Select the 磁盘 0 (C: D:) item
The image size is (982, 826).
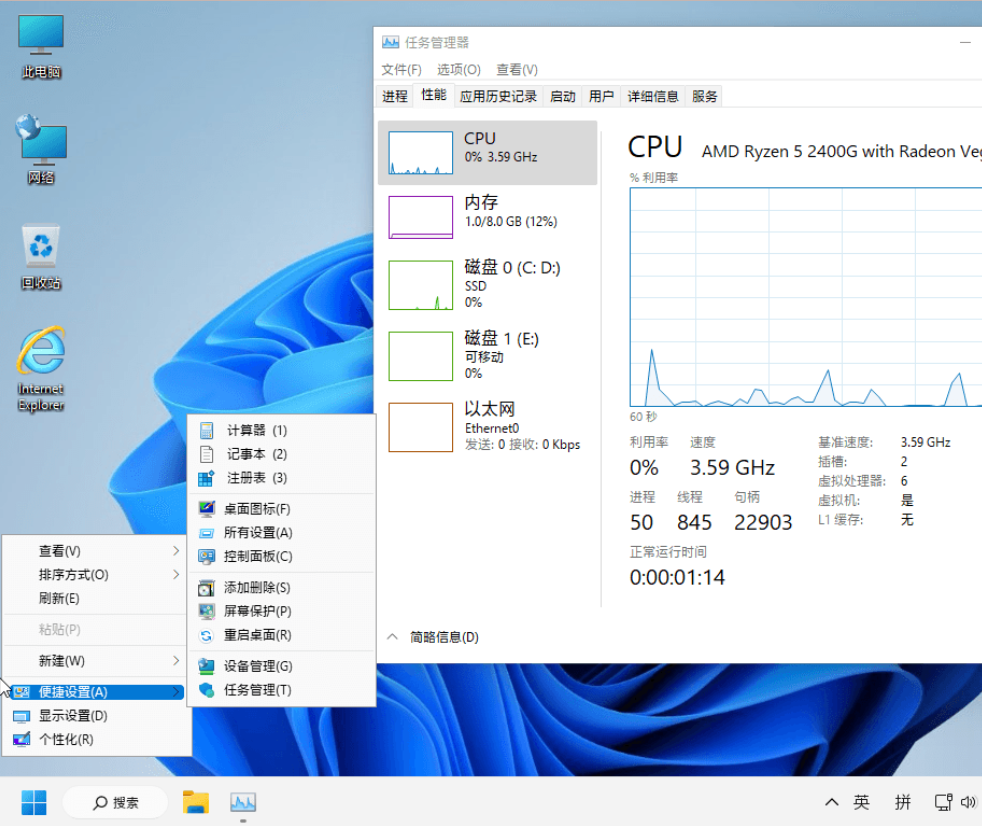click(x=487, y=285)
